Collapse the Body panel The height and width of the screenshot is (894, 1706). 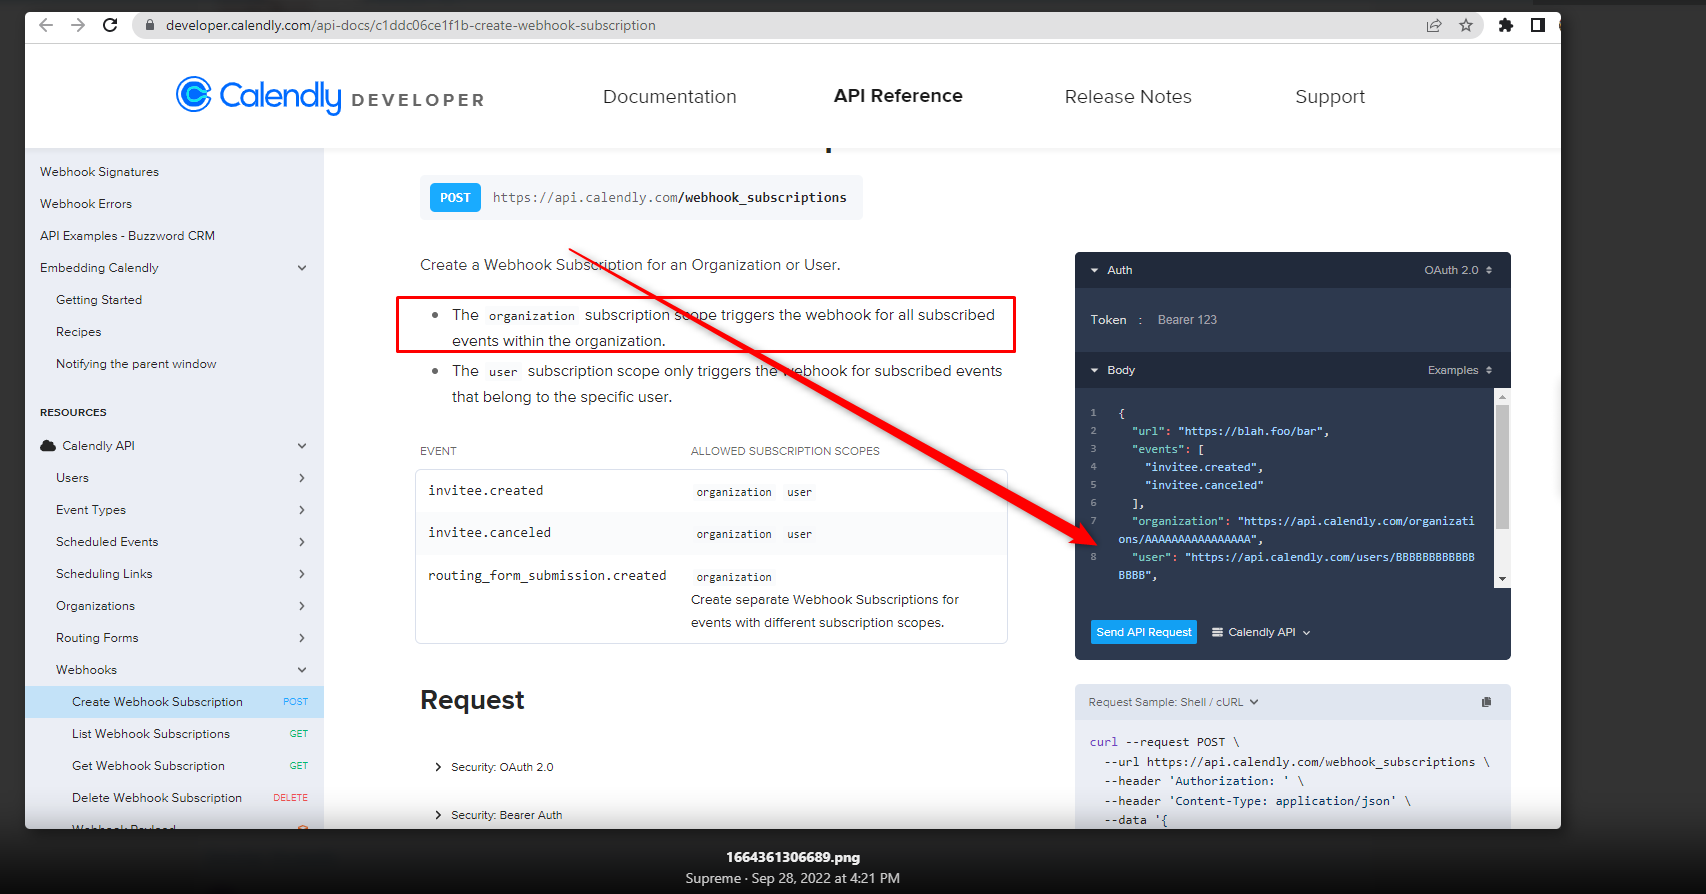click(x=1112, y=370)
